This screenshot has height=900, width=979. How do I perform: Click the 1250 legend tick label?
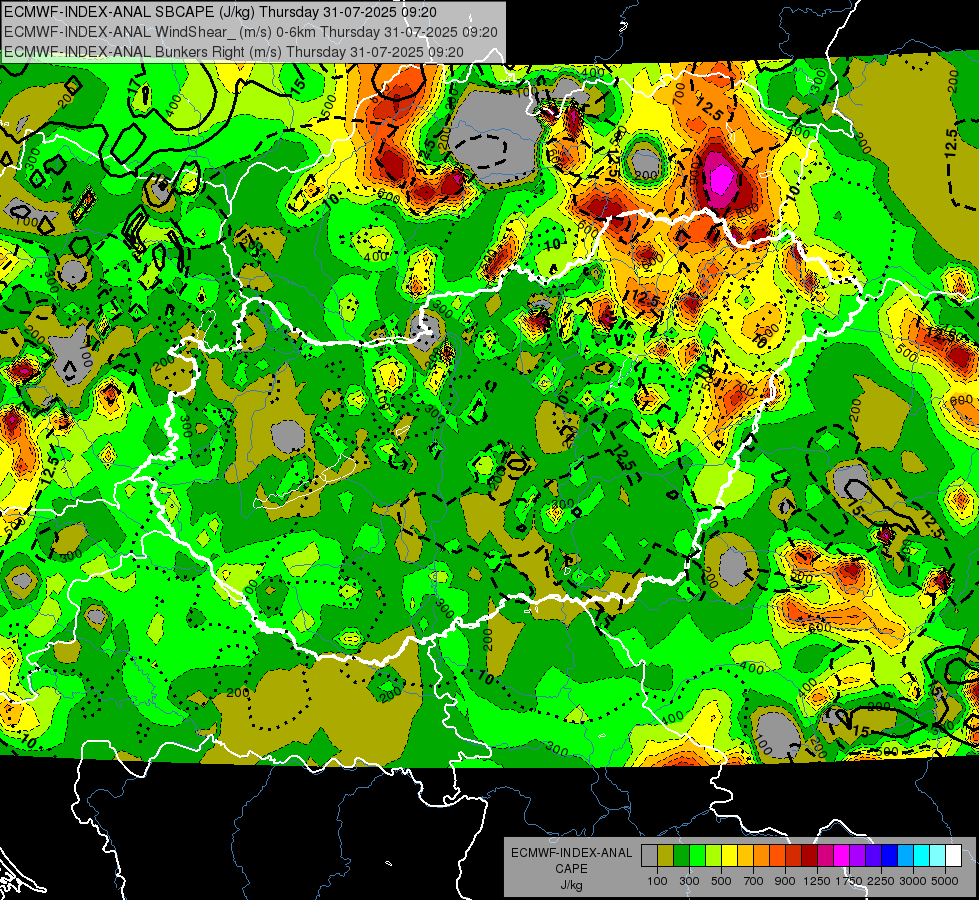(817, 881)
